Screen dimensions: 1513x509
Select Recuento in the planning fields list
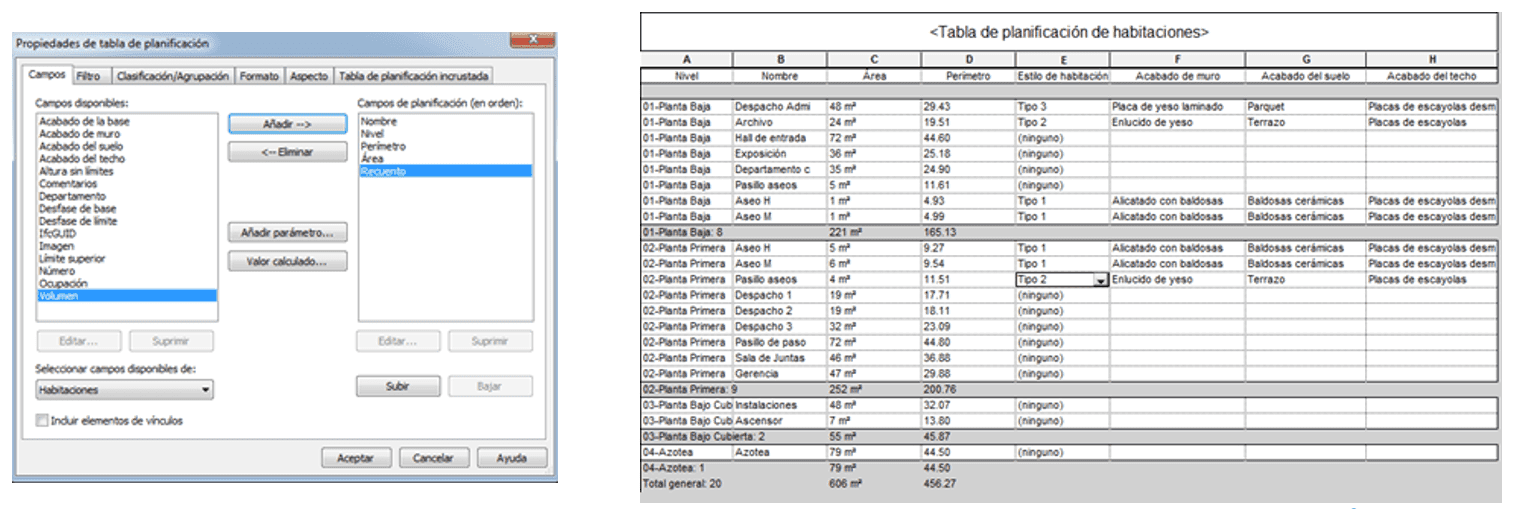tap(383, 172)
